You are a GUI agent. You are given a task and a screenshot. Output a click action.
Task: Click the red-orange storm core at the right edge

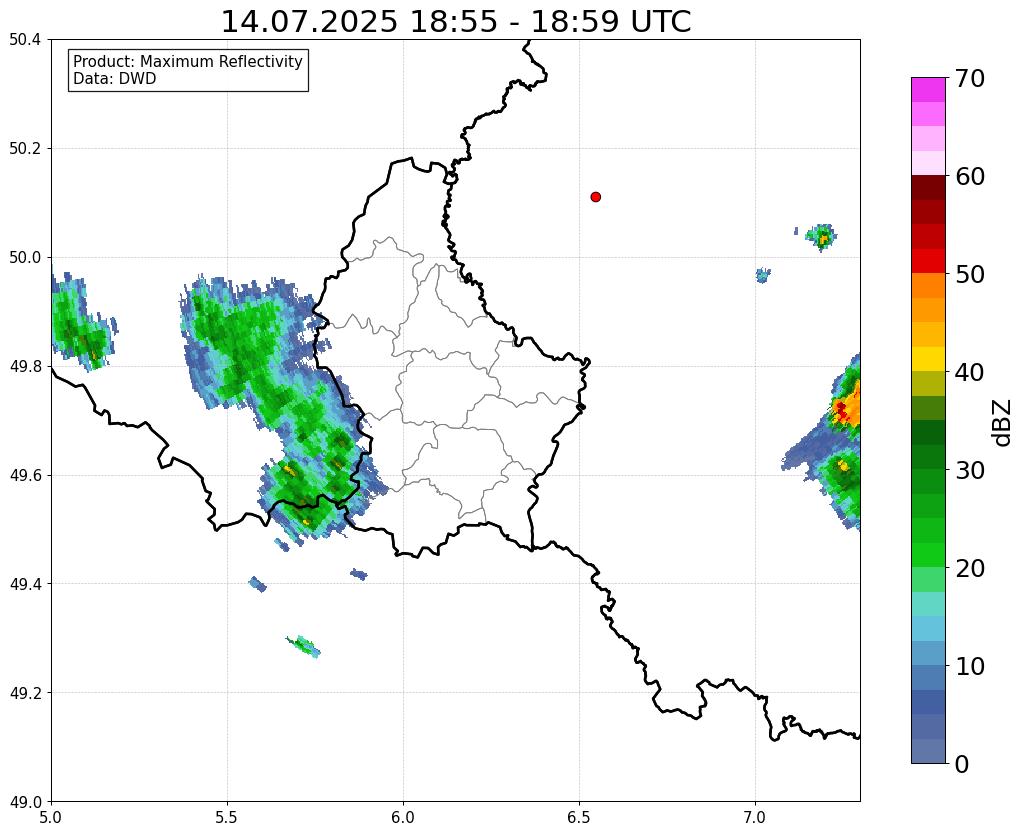tap(847, 409)
